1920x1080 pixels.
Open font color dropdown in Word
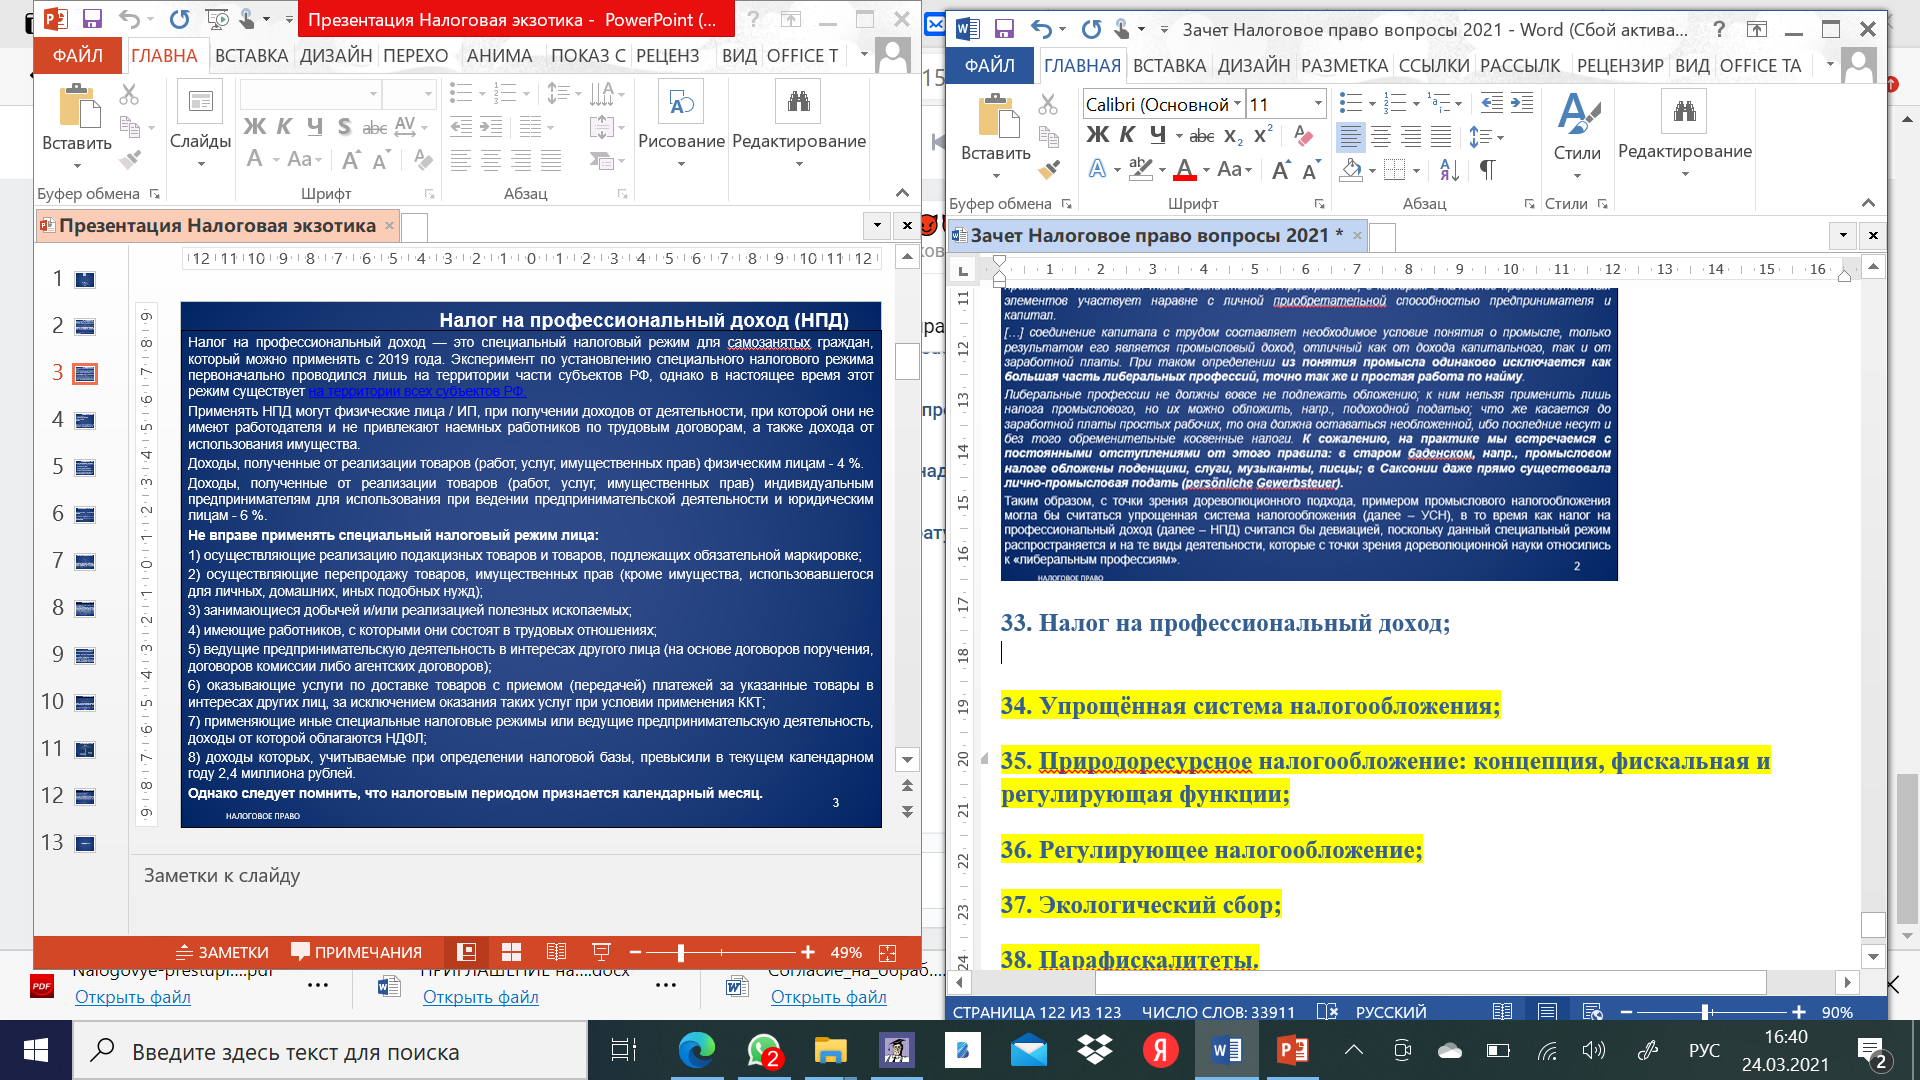tap(1206, 170)
